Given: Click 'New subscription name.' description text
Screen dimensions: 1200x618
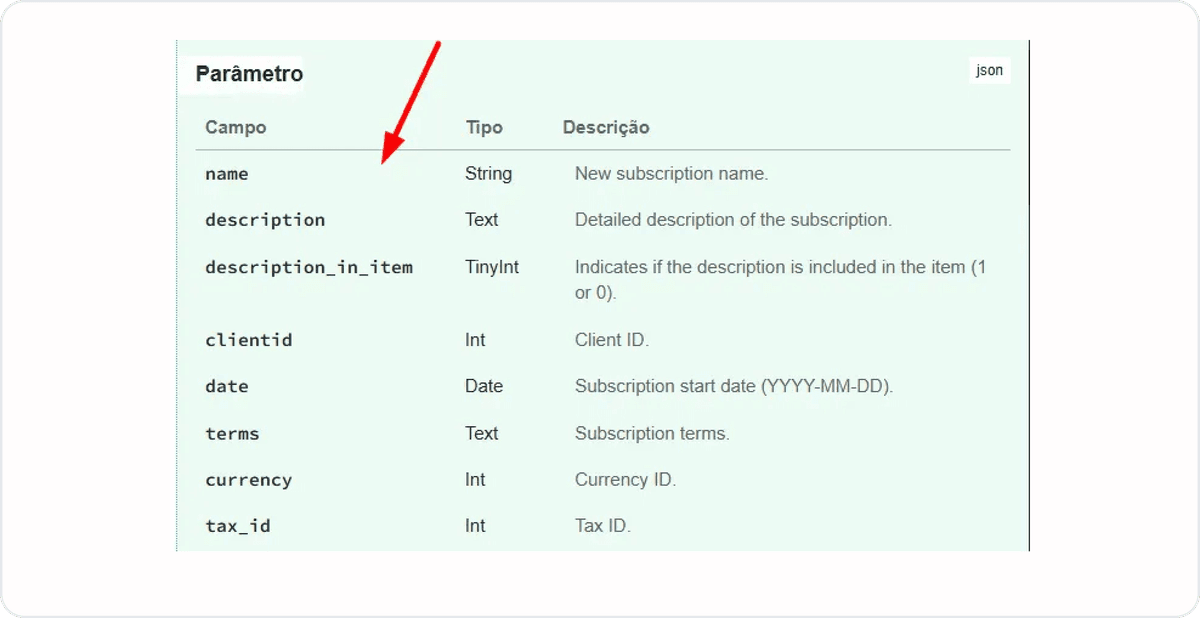Looking at the screenshot, I should coord(671,174).
